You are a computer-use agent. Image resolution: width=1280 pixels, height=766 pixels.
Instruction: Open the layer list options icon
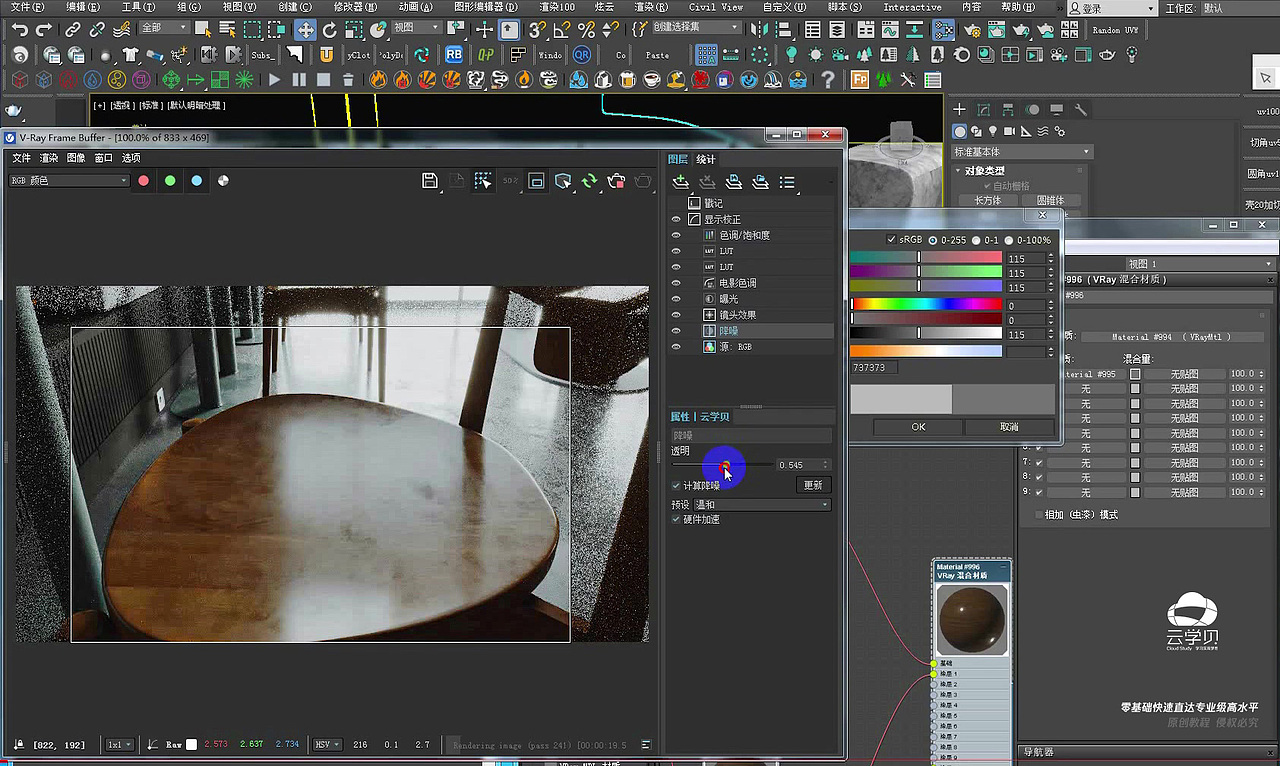tap(789, 181)
